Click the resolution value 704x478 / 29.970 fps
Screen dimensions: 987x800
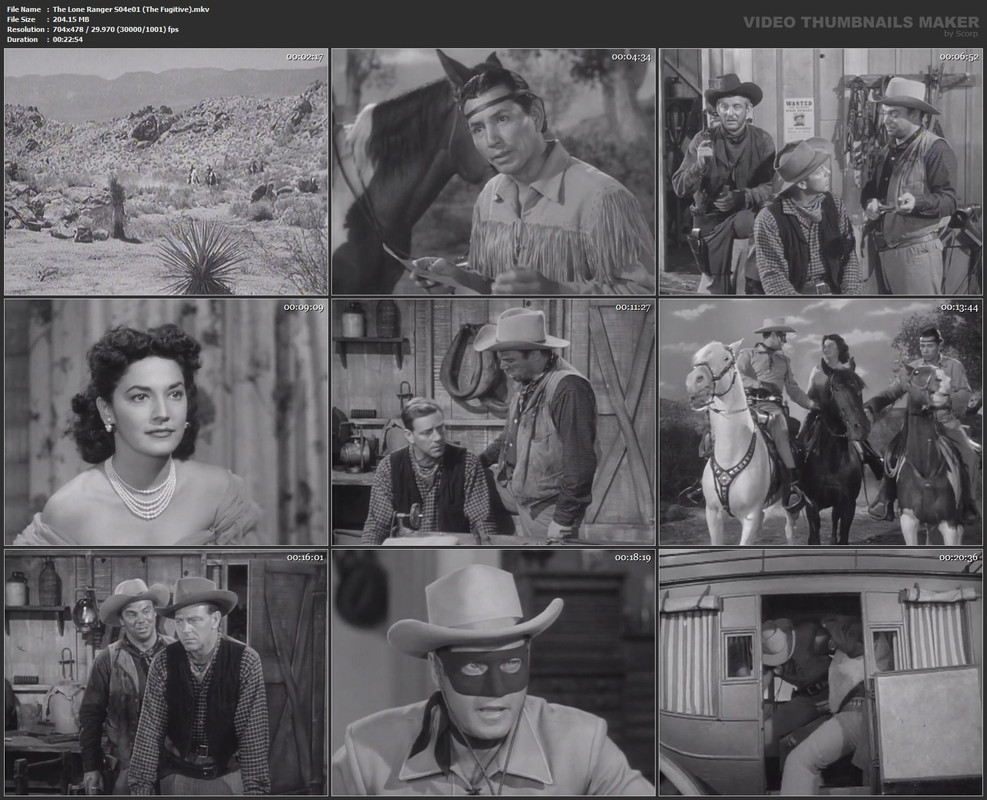(x=115, y=30)
